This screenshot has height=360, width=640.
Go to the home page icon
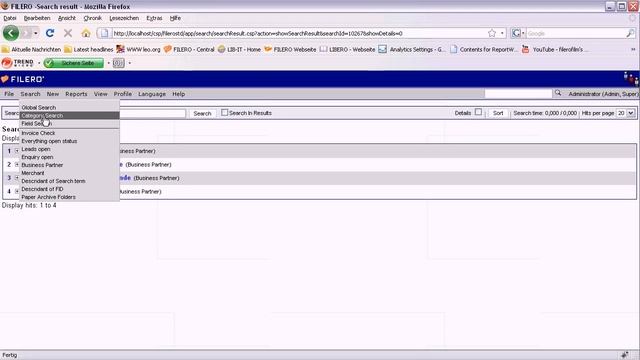[86, 33]
